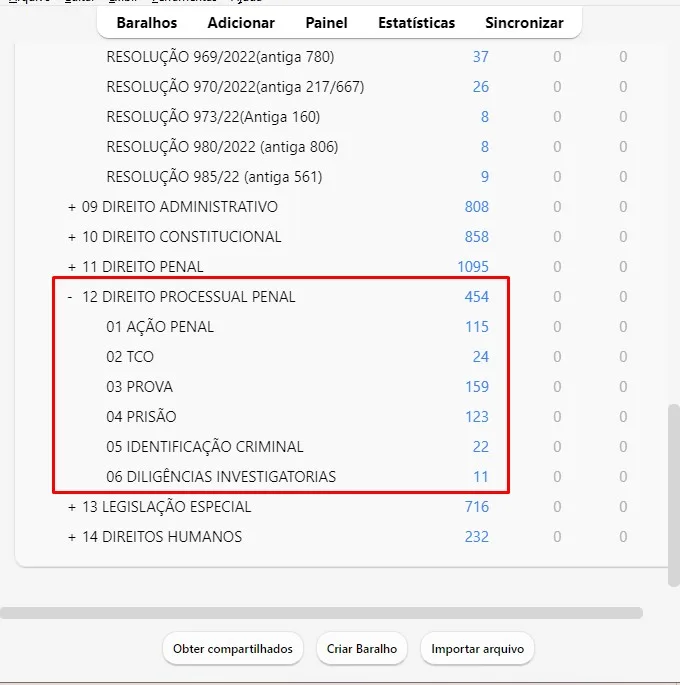Viewport: 680px width, 685px height.
Task: Expand the 09 DIREITO ADMINISTRATIVO deck
Action: [x=72, y=207]
